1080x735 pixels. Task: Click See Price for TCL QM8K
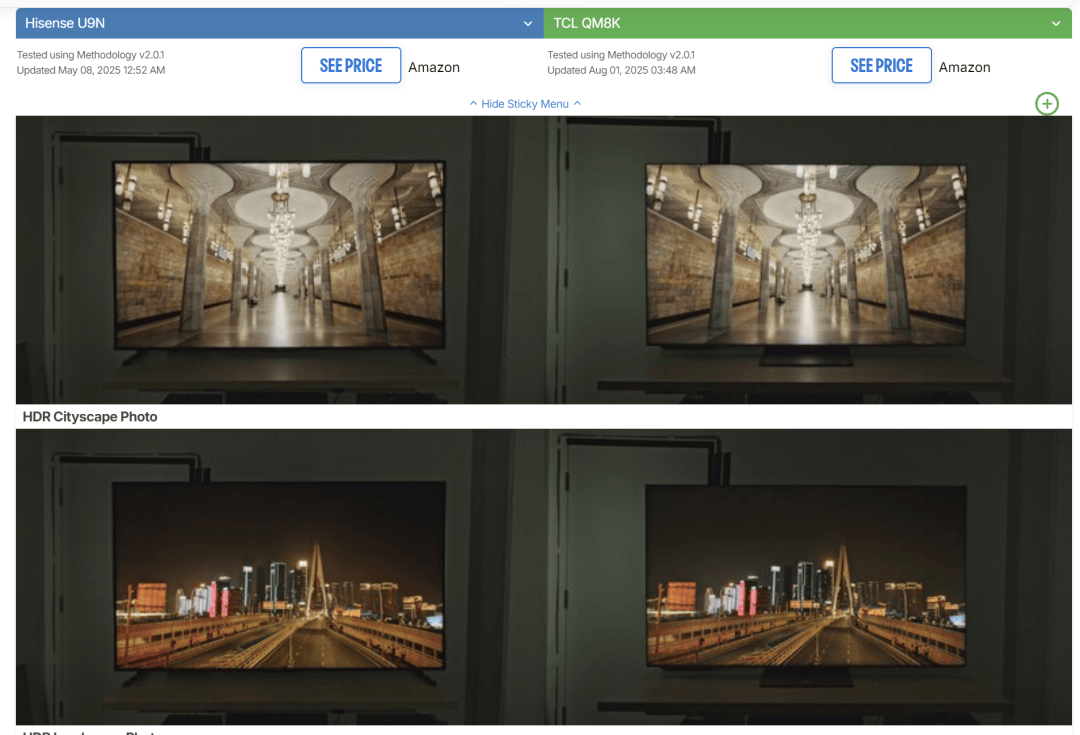[881, 65]
